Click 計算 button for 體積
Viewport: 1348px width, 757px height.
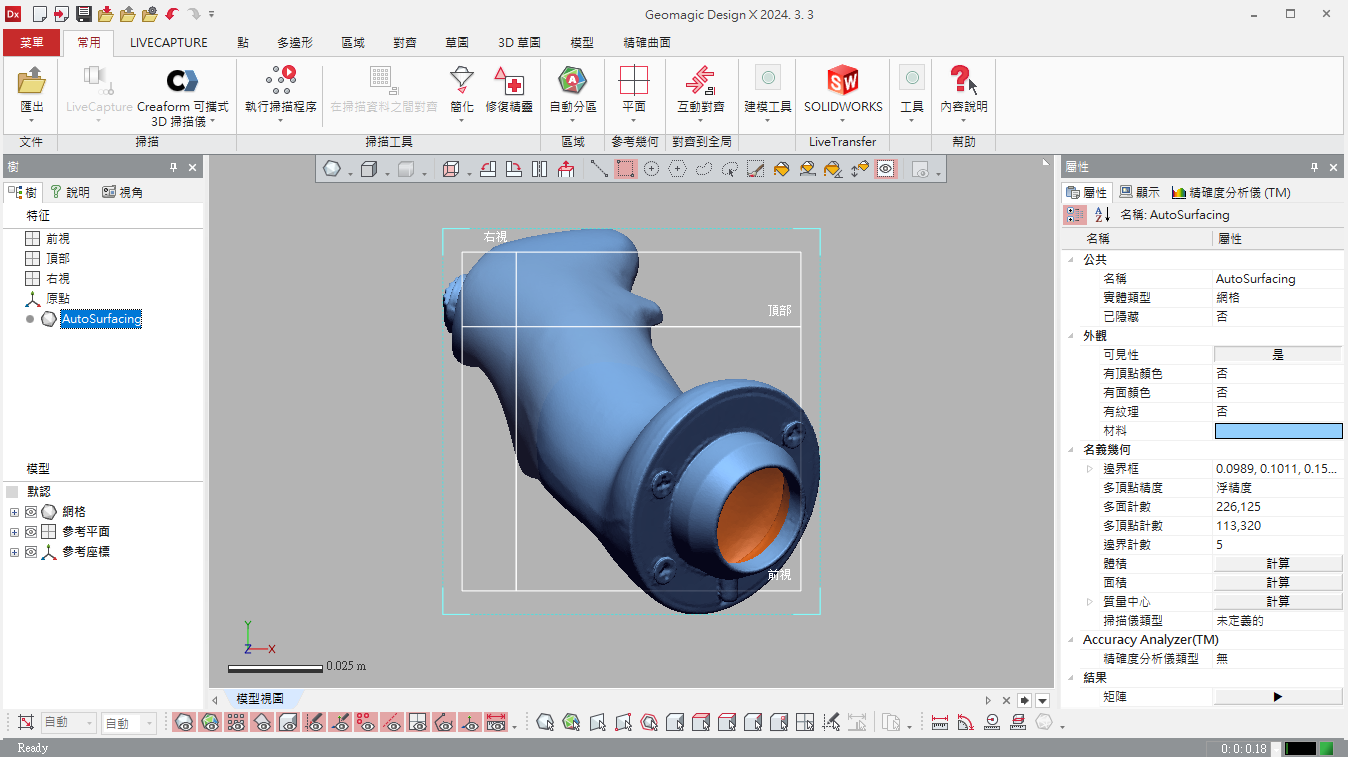point(1278,563)
